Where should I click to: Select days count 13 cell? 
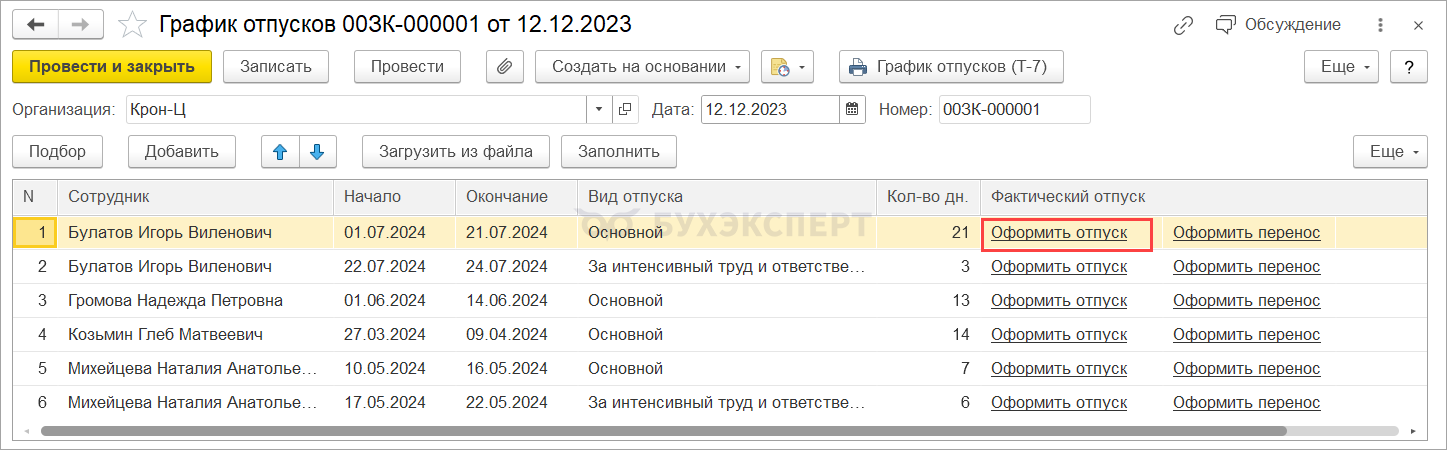(x=928, y=301)
